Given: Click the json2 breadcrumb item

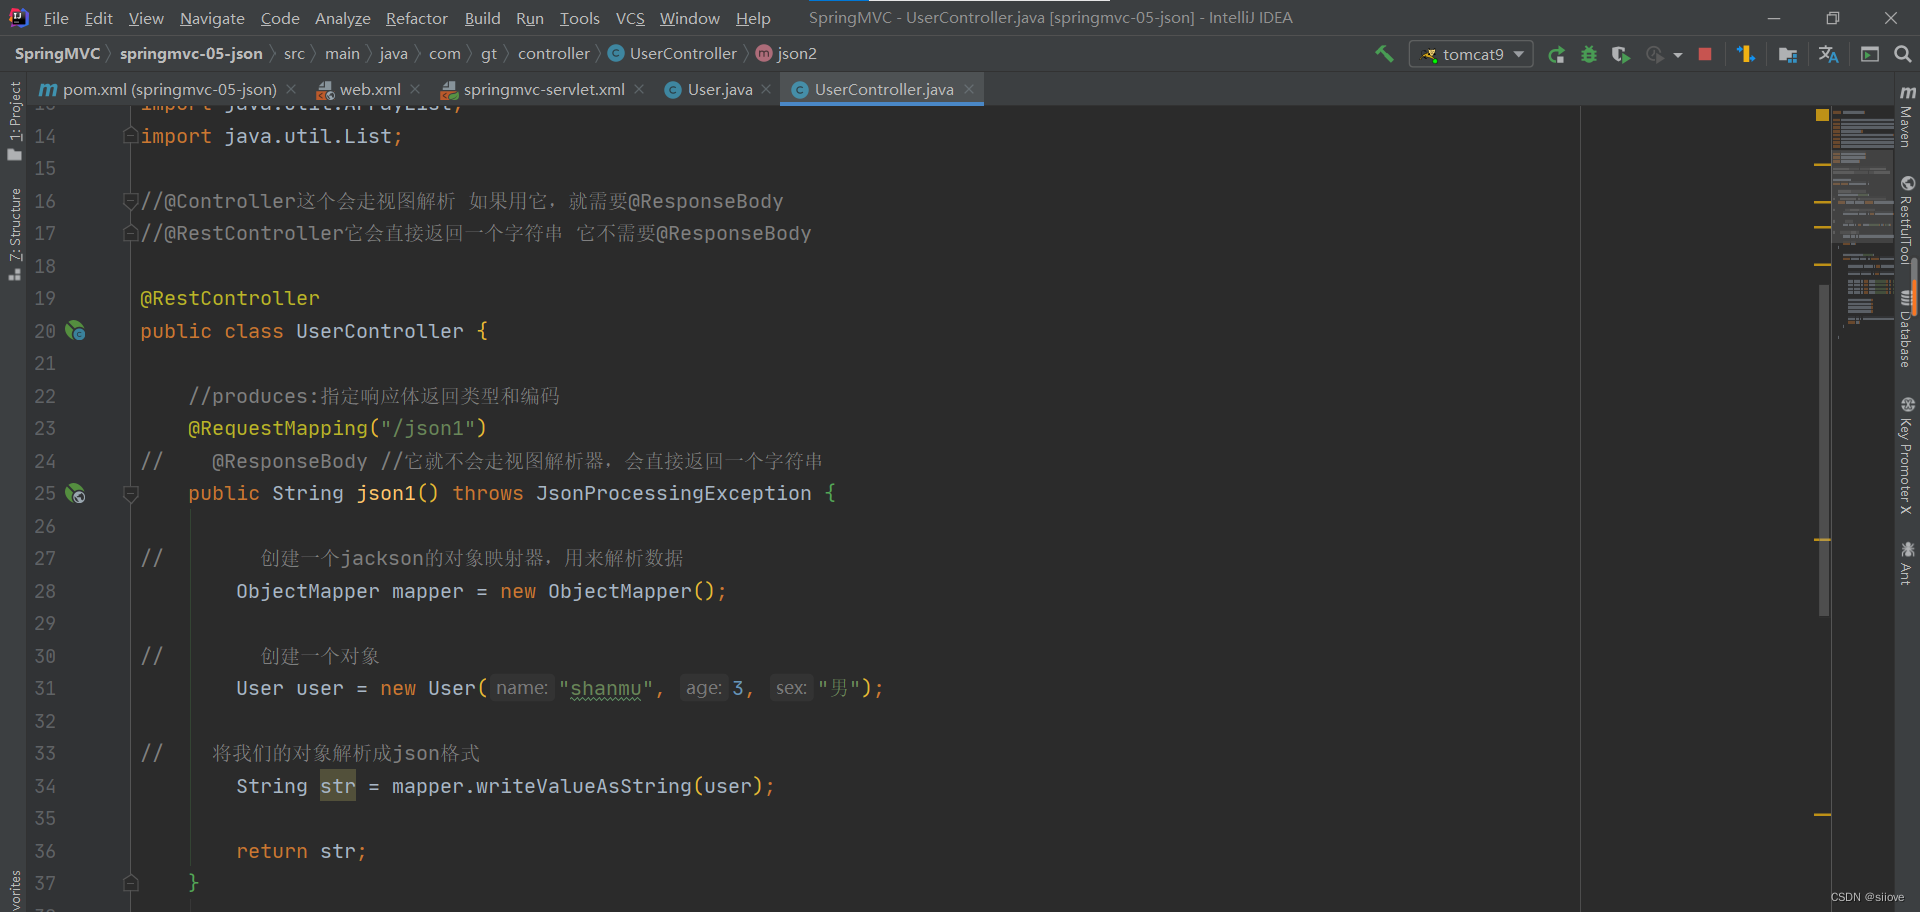Looking at the screenshot, I should [797, 53].
